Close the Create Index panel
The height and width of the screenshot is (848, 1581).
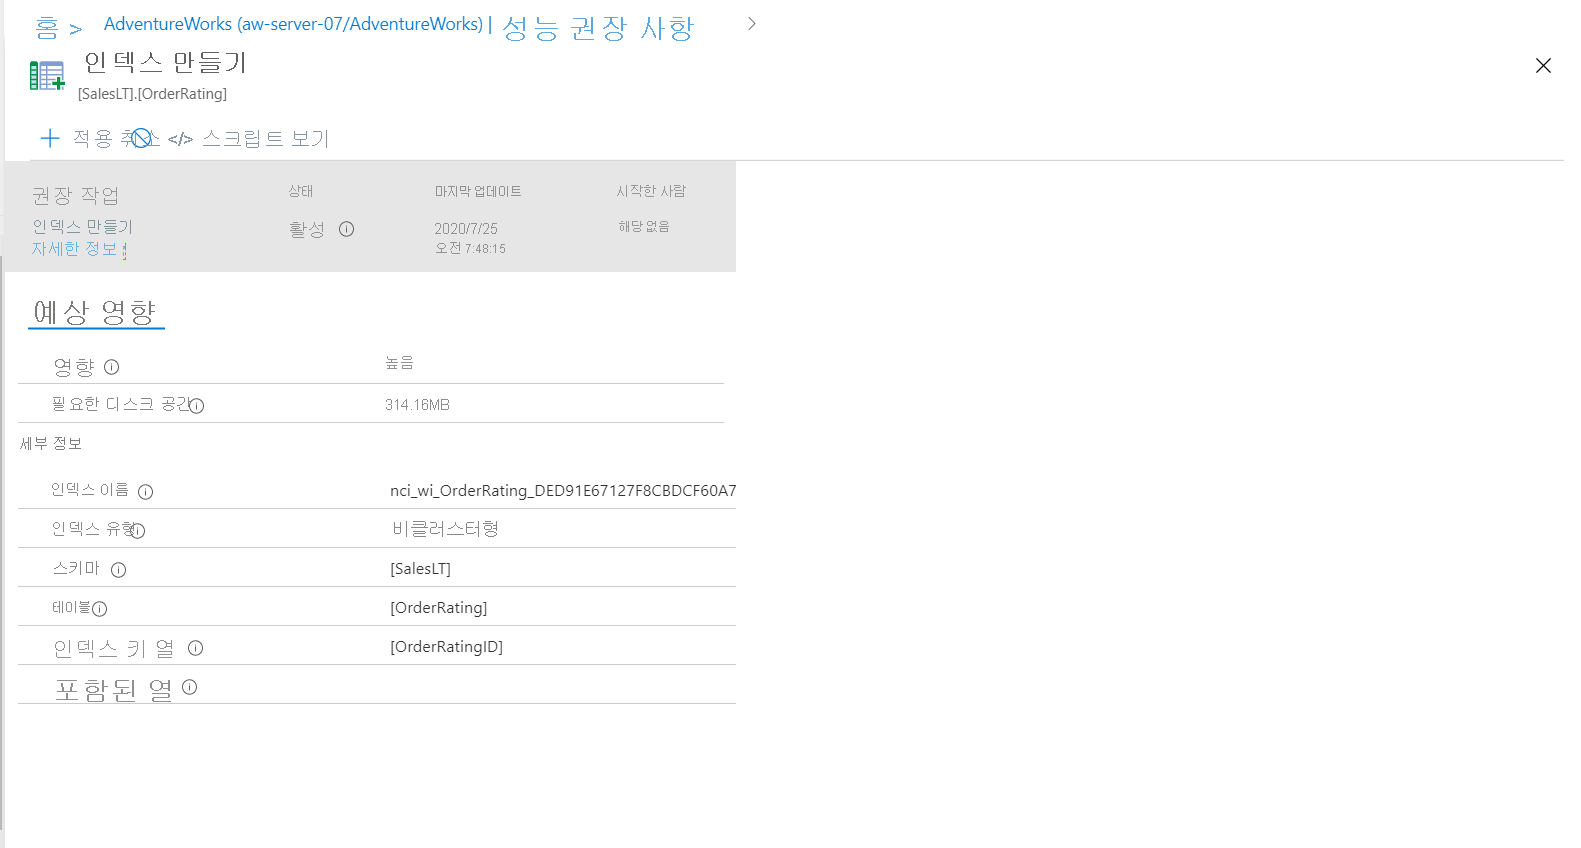(1543, 65)
